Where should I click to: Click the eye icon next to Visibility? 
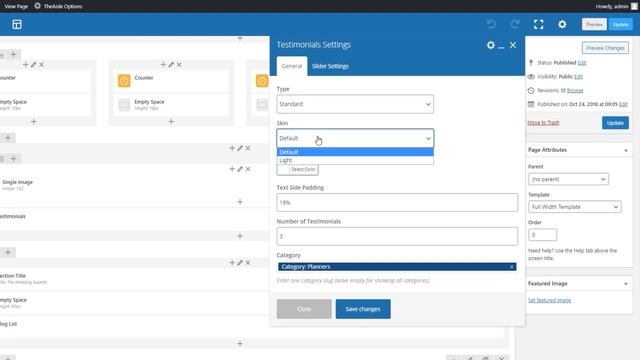click(x=531, y=76)
